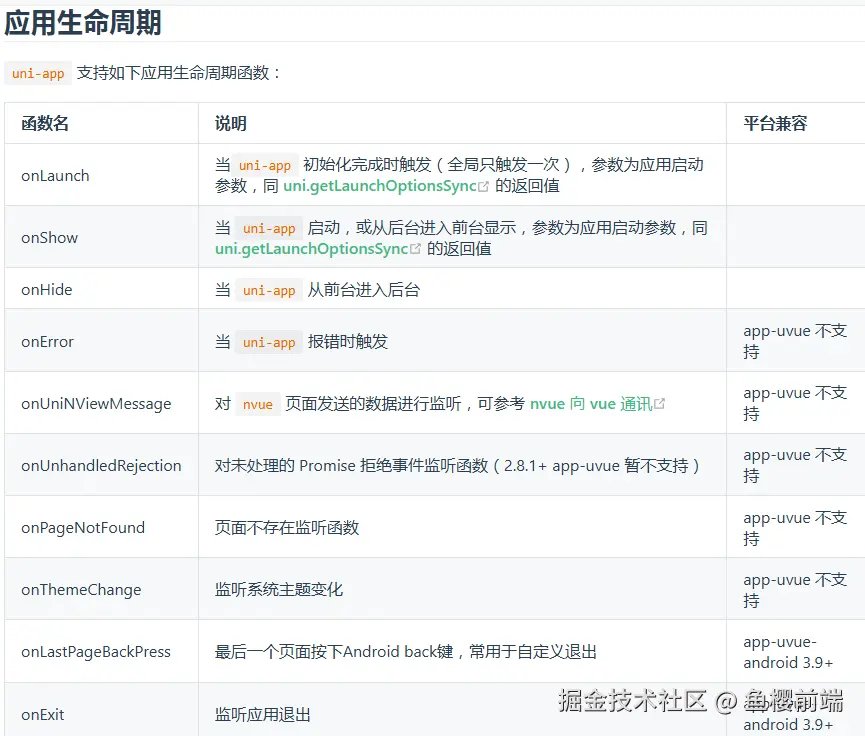Click external-link icon after onLaunch's getLaunchOptionsSync
The width and height of the screenshot is (865, 736).
coord(483,186)
